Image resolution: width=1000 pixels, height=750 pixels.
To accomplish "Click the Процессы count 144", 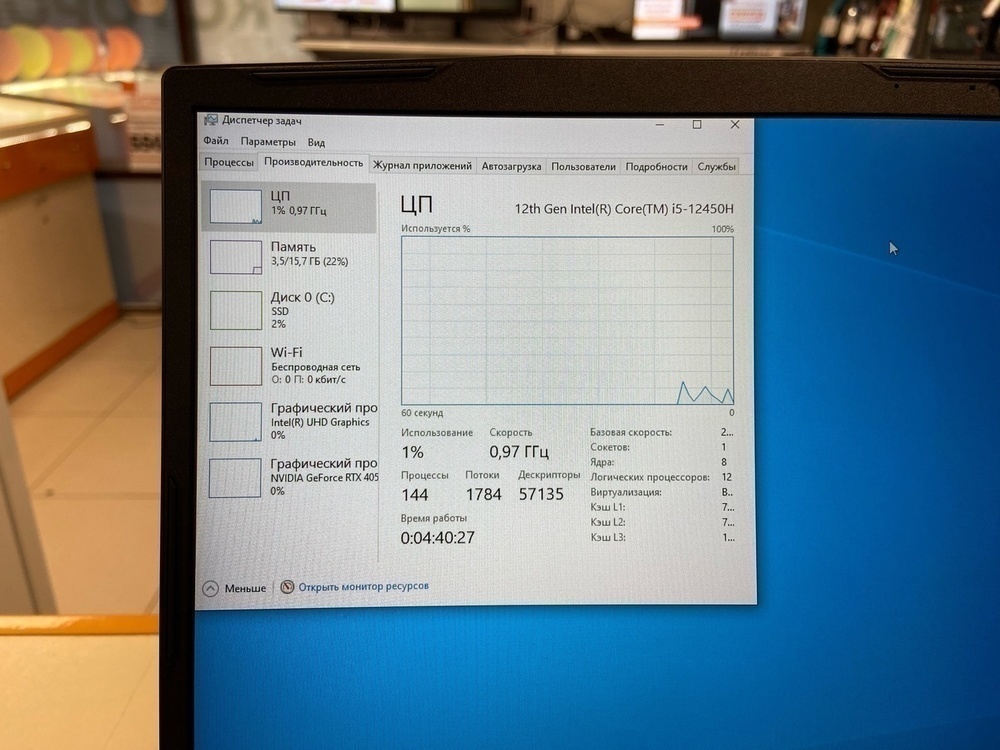I will 415,495.
